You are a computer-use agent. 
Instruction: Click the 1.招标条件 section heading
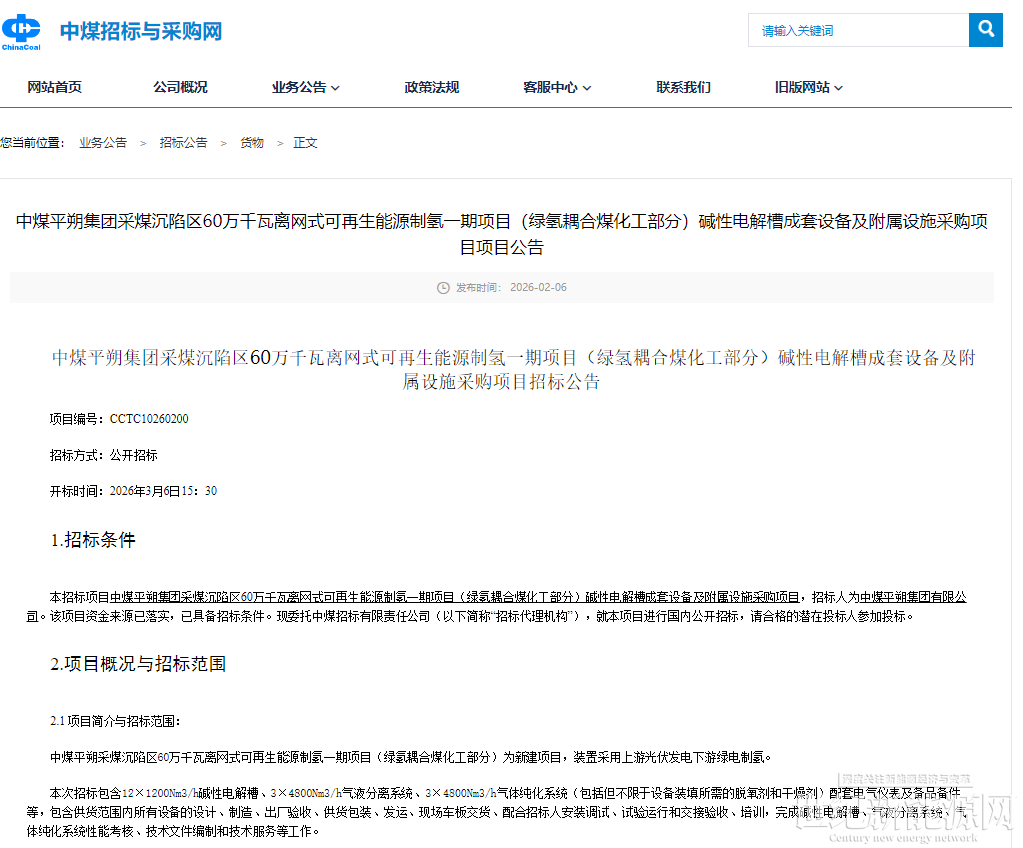(x=93, y=541)
